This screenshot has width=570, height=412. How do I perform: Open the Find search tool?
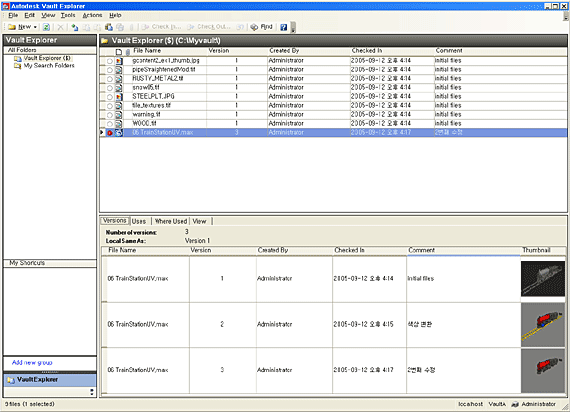(262, 27)
